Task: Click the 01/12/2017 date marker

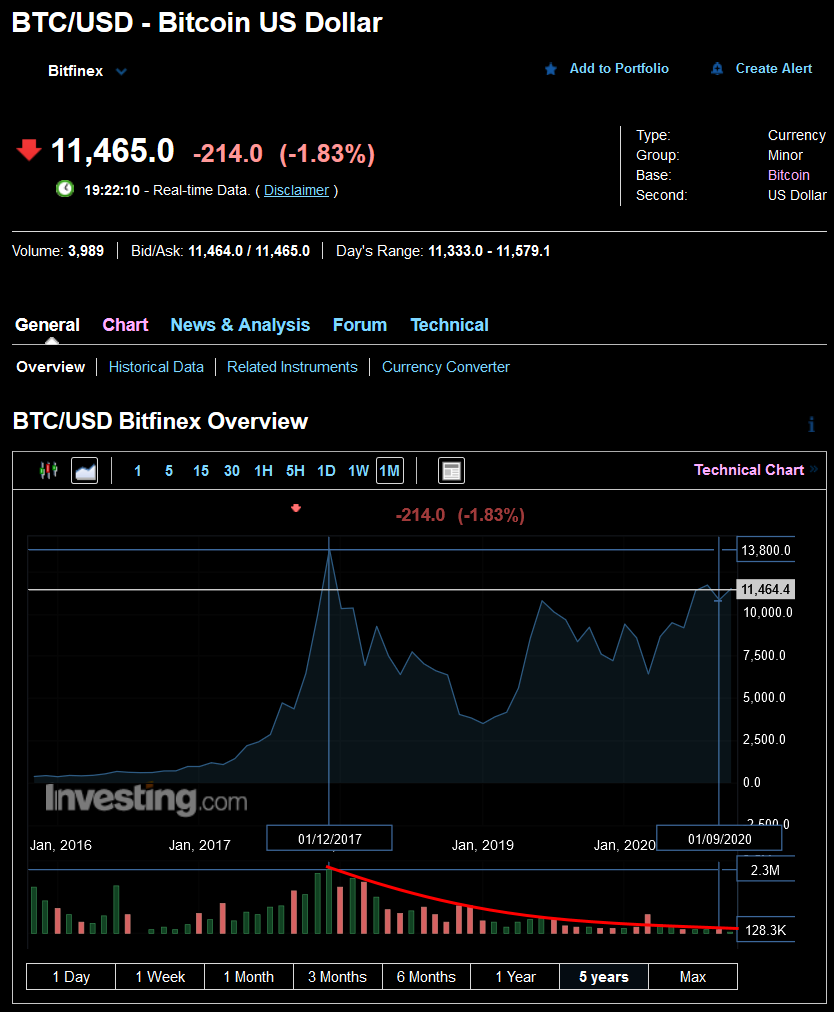Action: click(329, 838)
